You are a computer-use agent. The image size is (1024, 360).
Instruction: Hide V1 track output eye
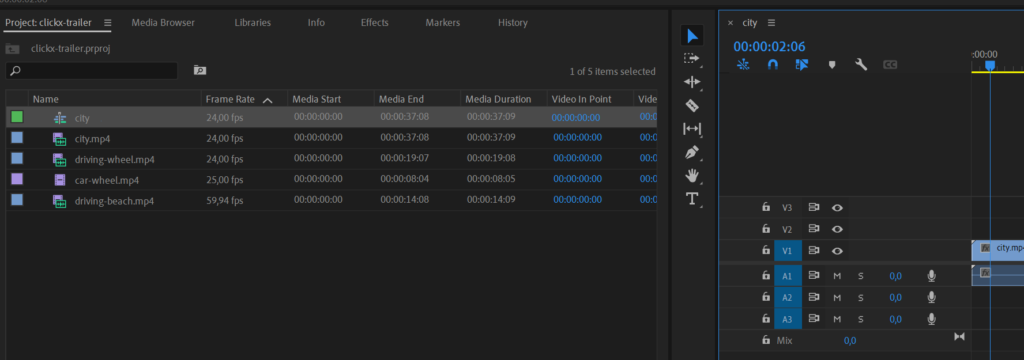[837, 251]
